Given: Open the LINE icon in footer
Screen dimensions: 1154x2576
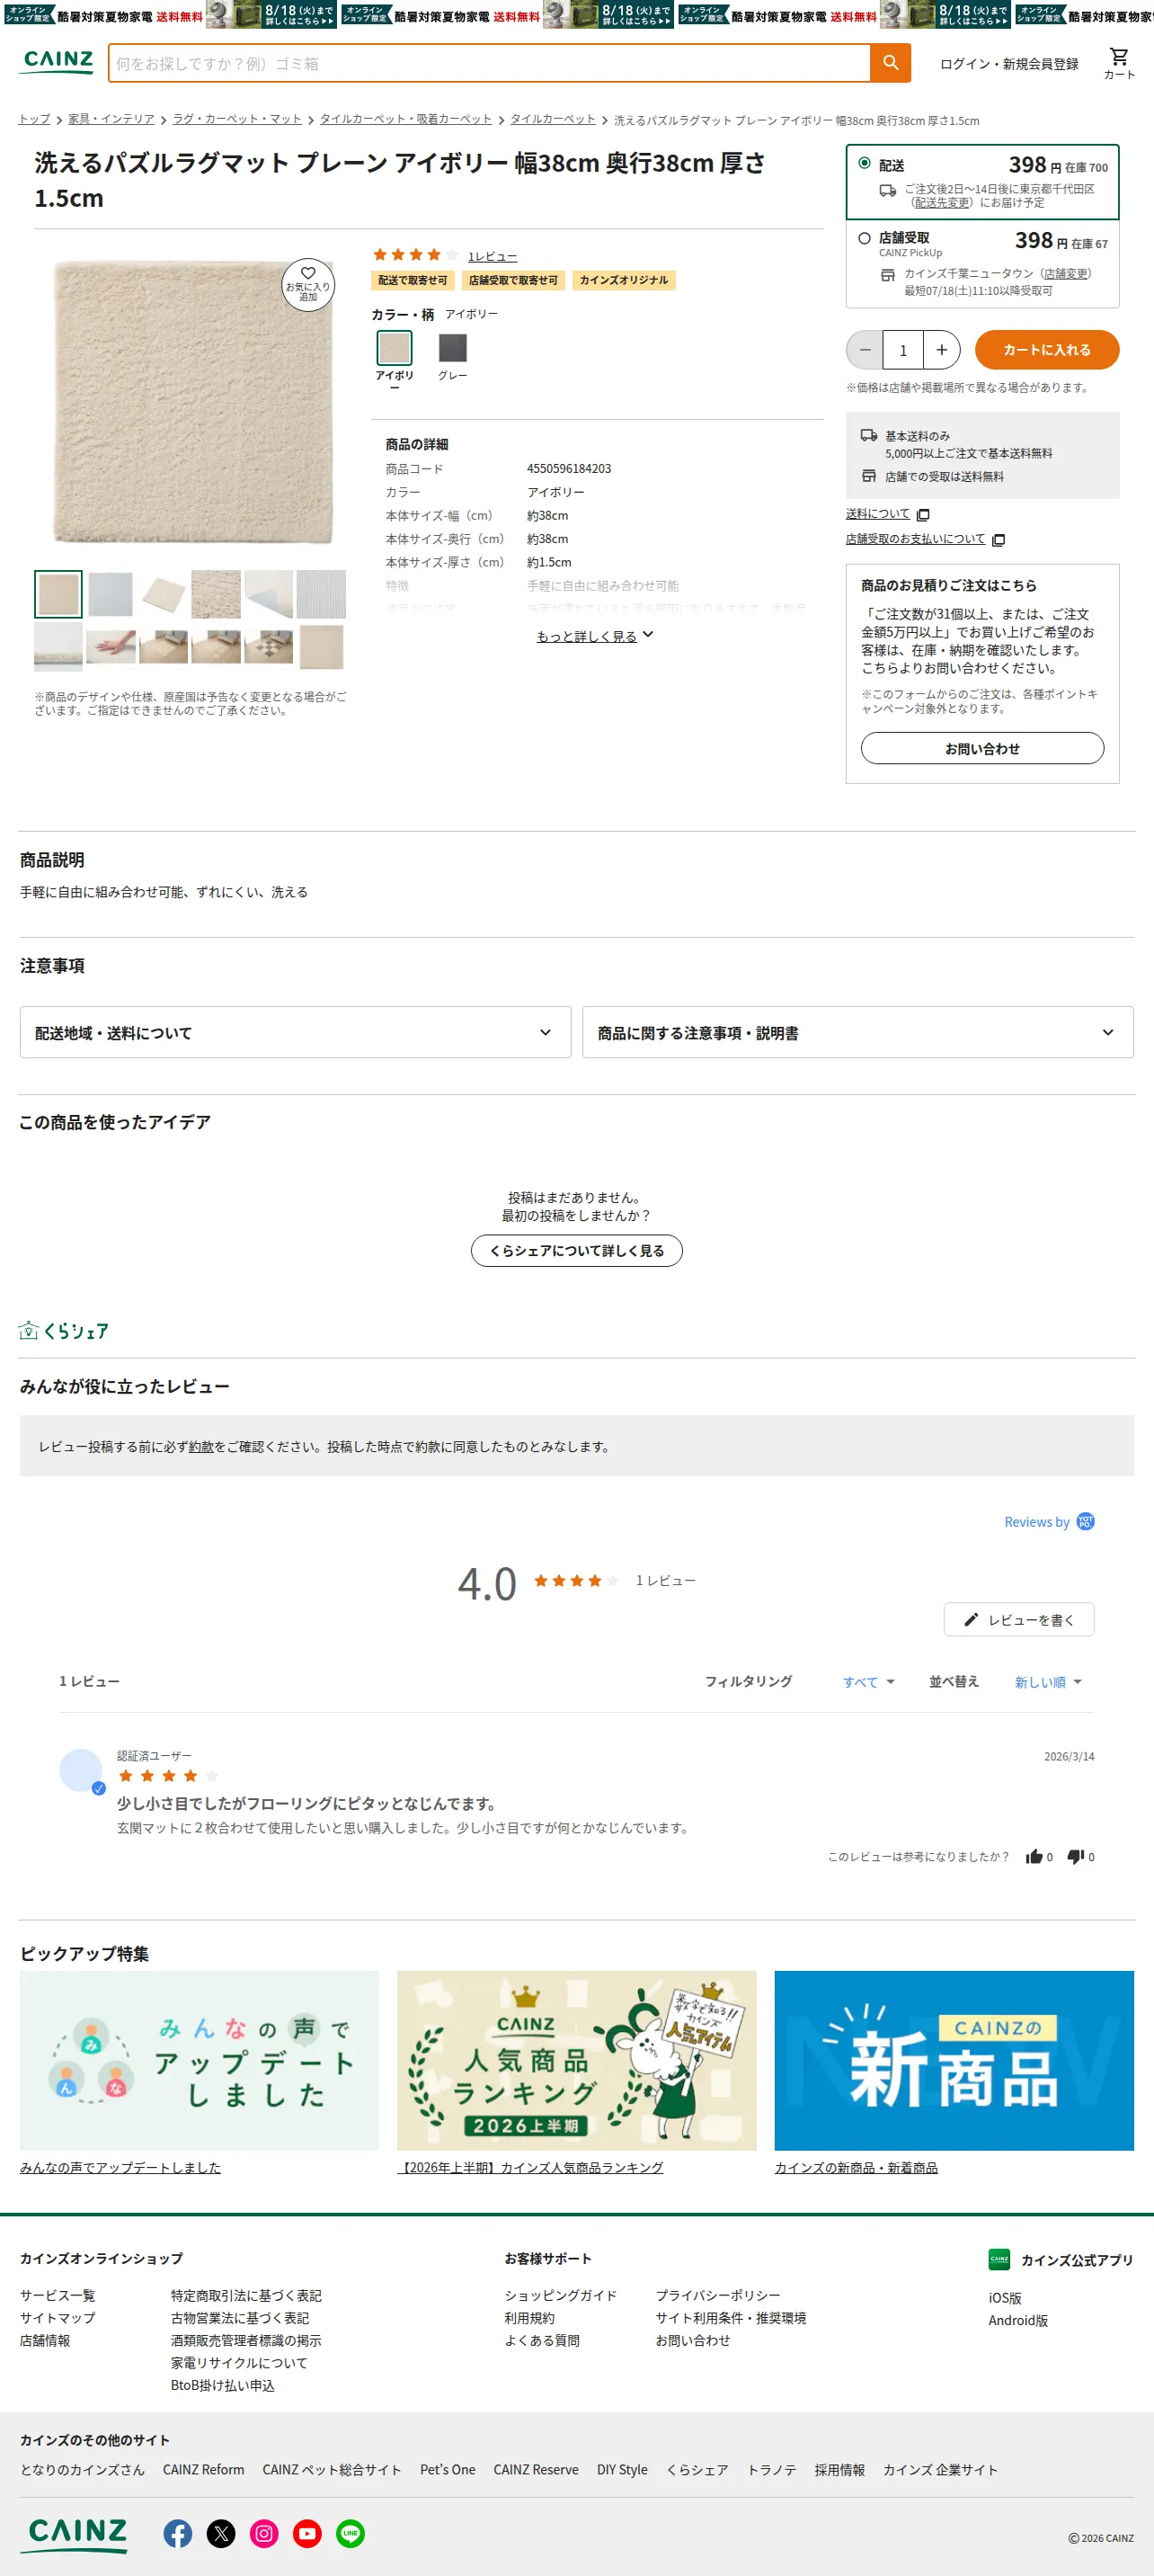Looking at the screenshot, I should (350, 2532).
